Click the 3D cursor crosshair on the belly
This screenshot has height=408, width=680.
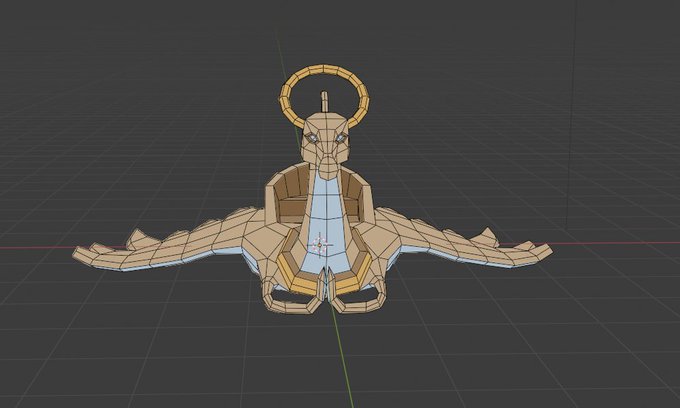[320, 245]
